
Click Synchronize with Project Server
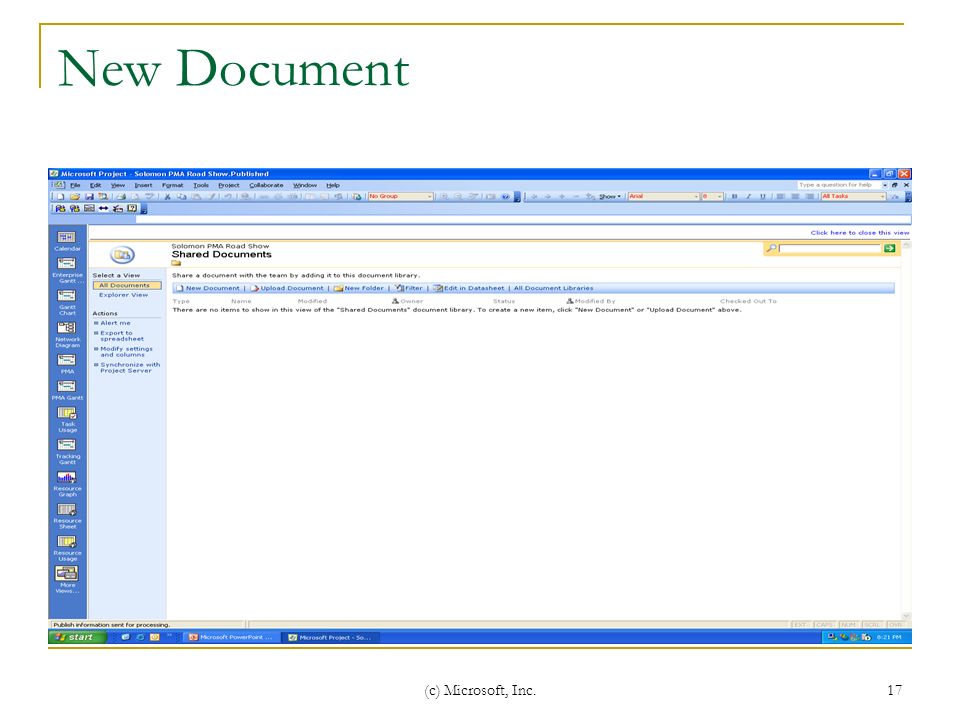tap(130, 368)
